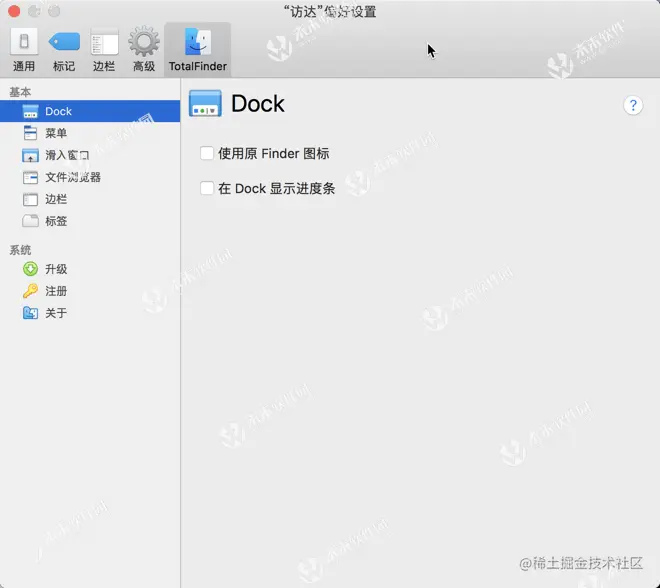Open the 高级 (Advanced) gear tab
660x588 pixels.
pos(144,50)
